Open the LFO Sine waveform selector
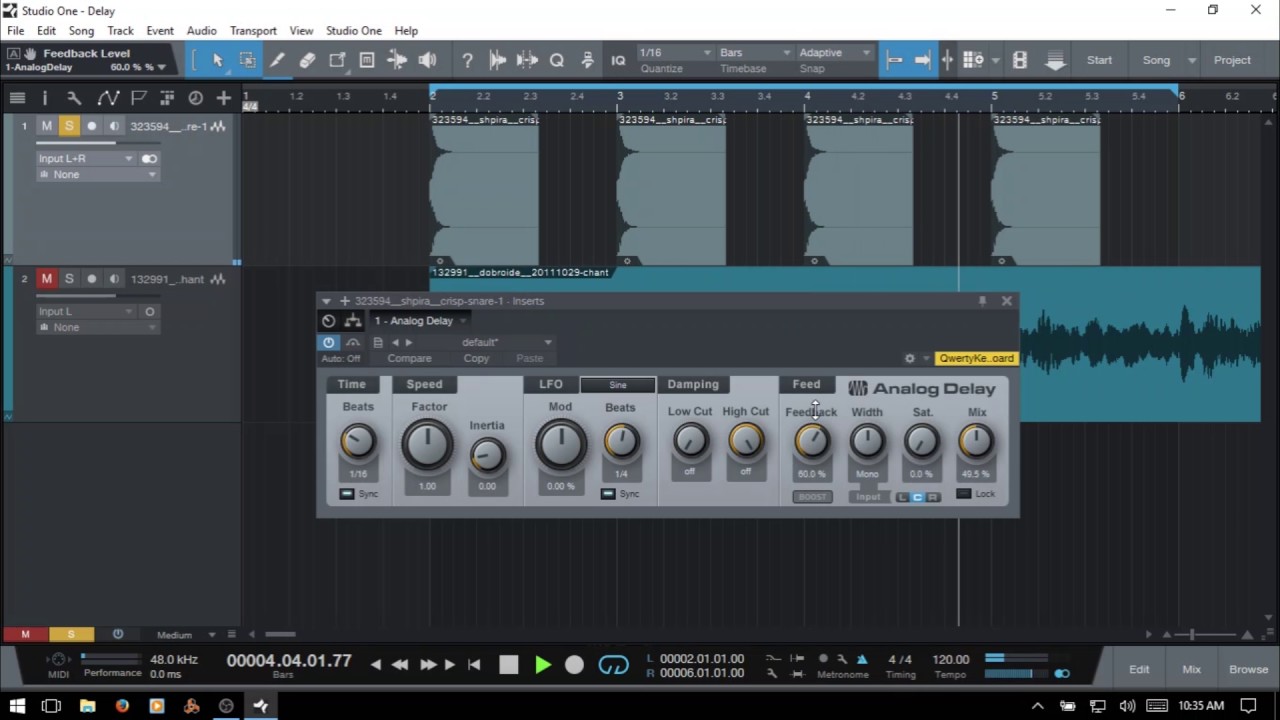The height and width of the screenshot is (720, 1280). tap(618, 385)
